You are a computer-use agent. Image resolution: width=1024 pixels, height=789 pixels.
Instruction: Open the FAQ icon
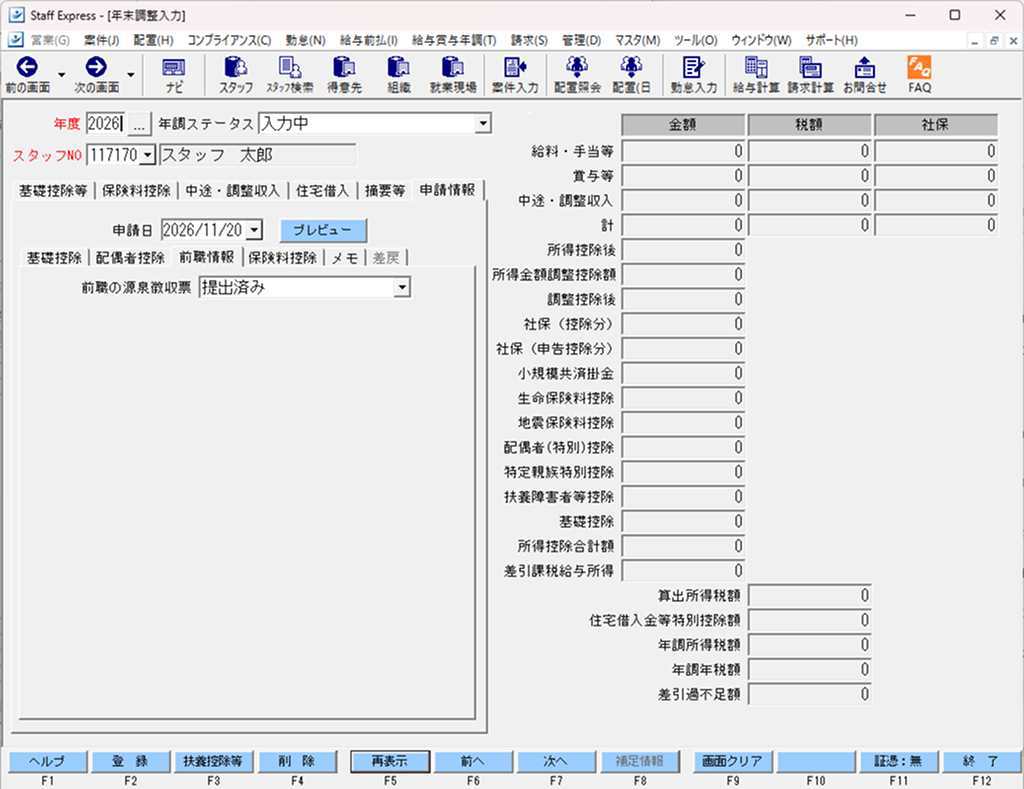click(x=920, y=74)
